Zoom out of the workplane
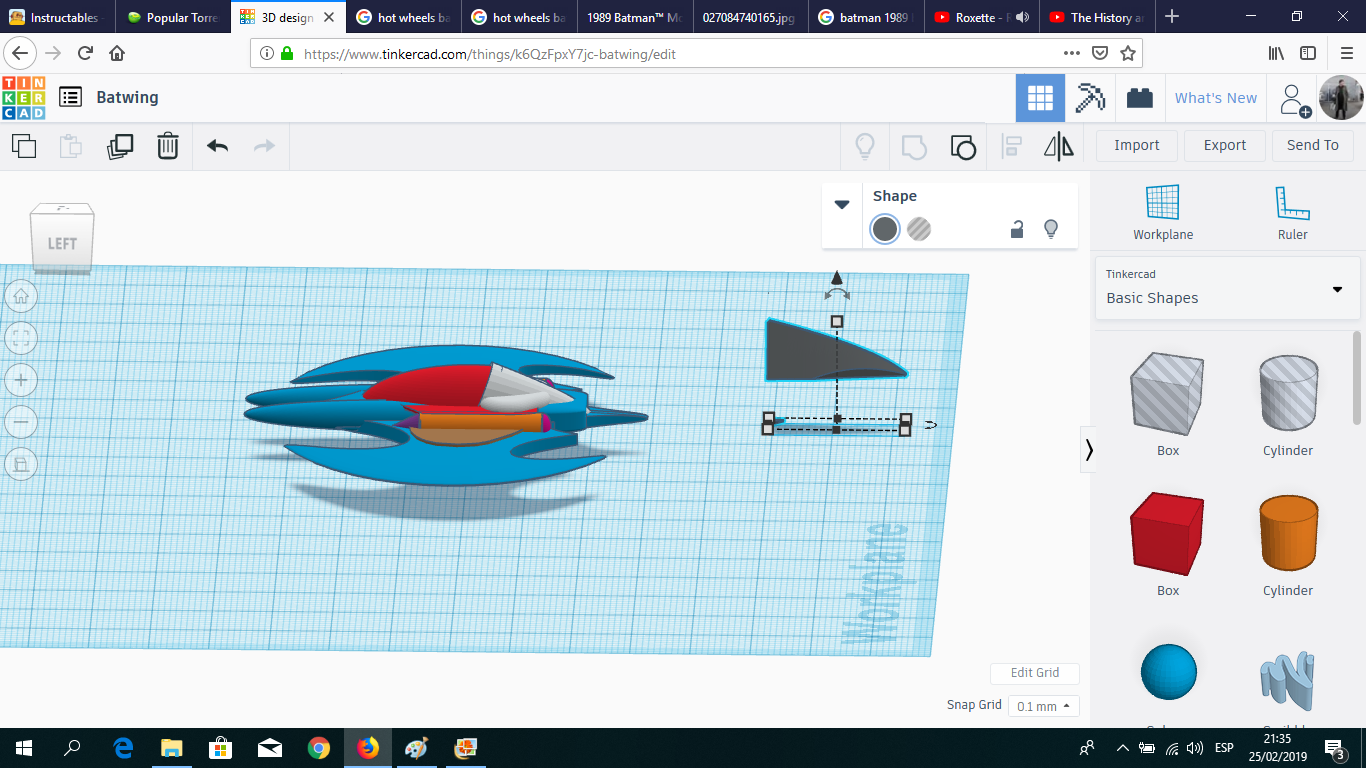 click(x=22, y=422)
